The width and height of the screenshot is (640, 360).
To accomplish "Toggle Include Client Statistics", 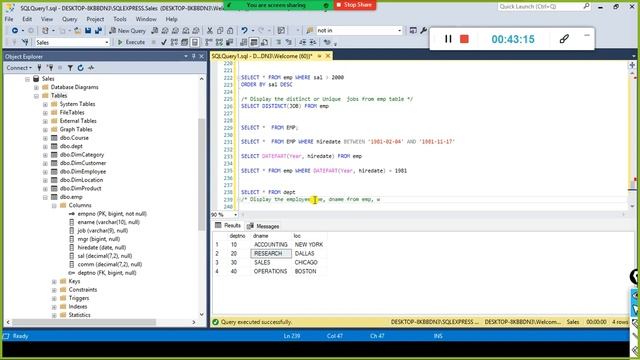I will click(x=229, y=42).
